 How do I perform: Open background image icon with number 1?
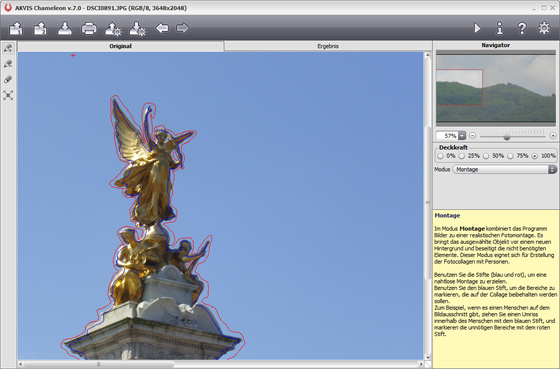(x=16, y=28)
